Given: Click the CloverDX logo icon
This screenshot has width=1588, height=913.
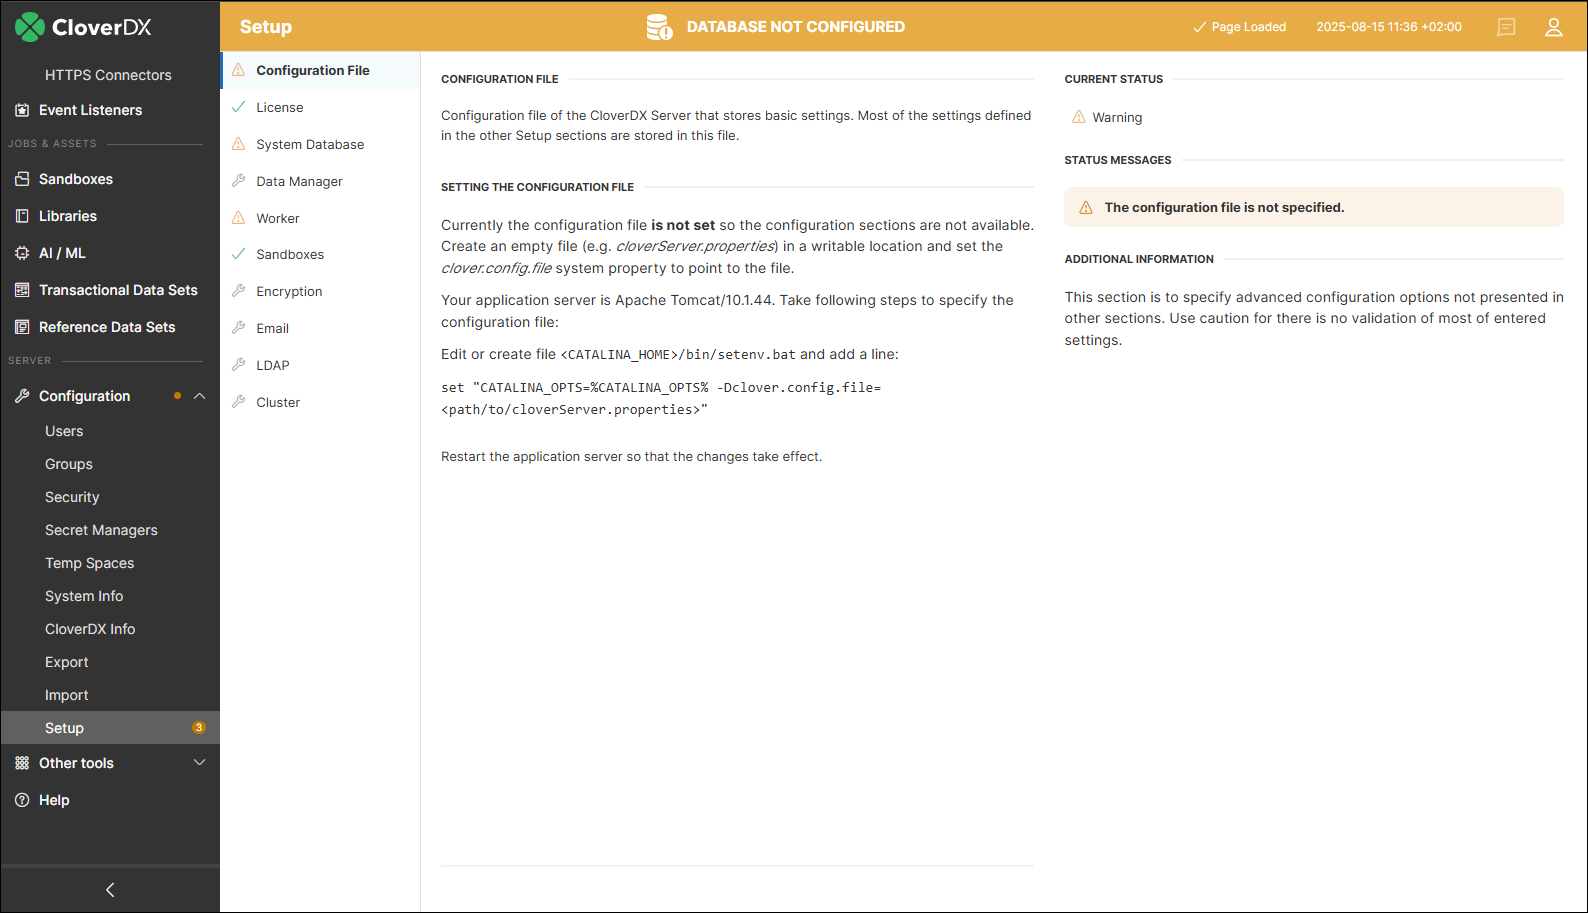Looking at the screenshot, I should tap(30, 27).
